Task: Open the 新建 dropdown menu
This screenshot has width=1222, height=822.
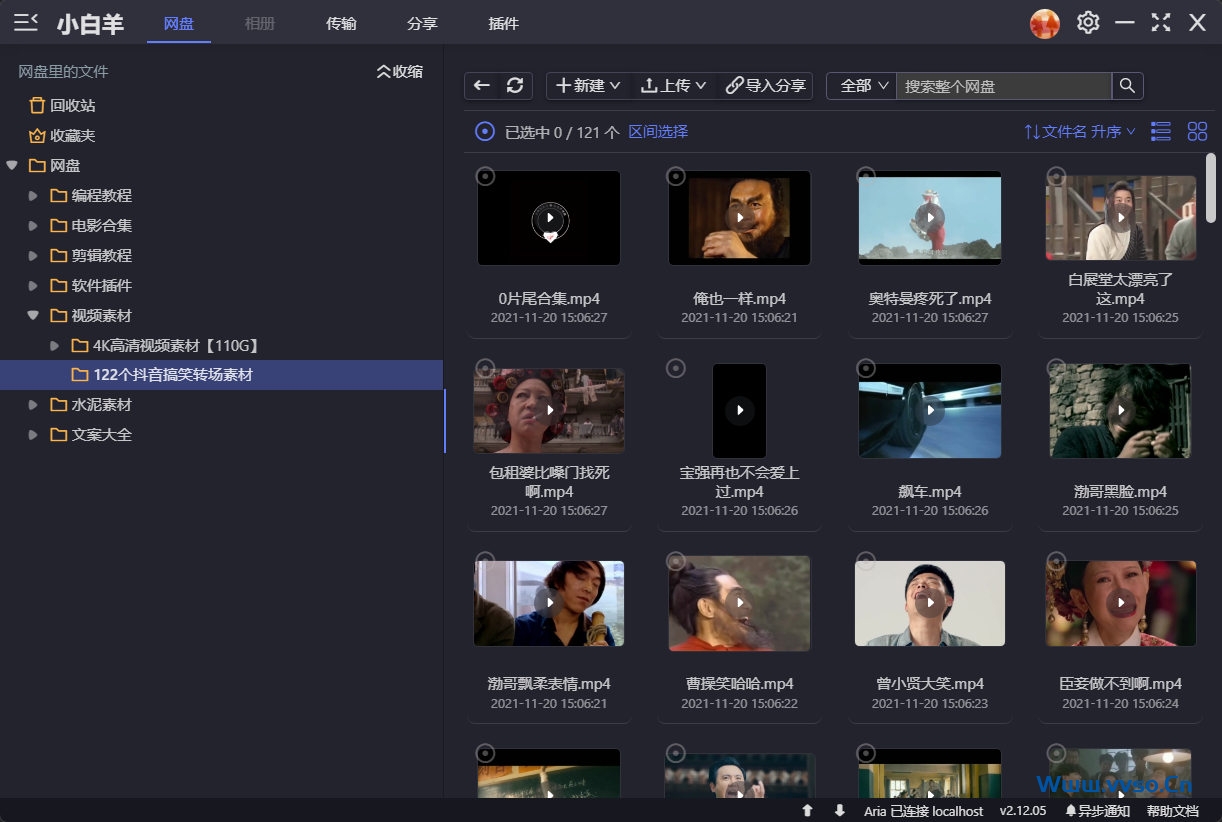Action: point(587,86)
